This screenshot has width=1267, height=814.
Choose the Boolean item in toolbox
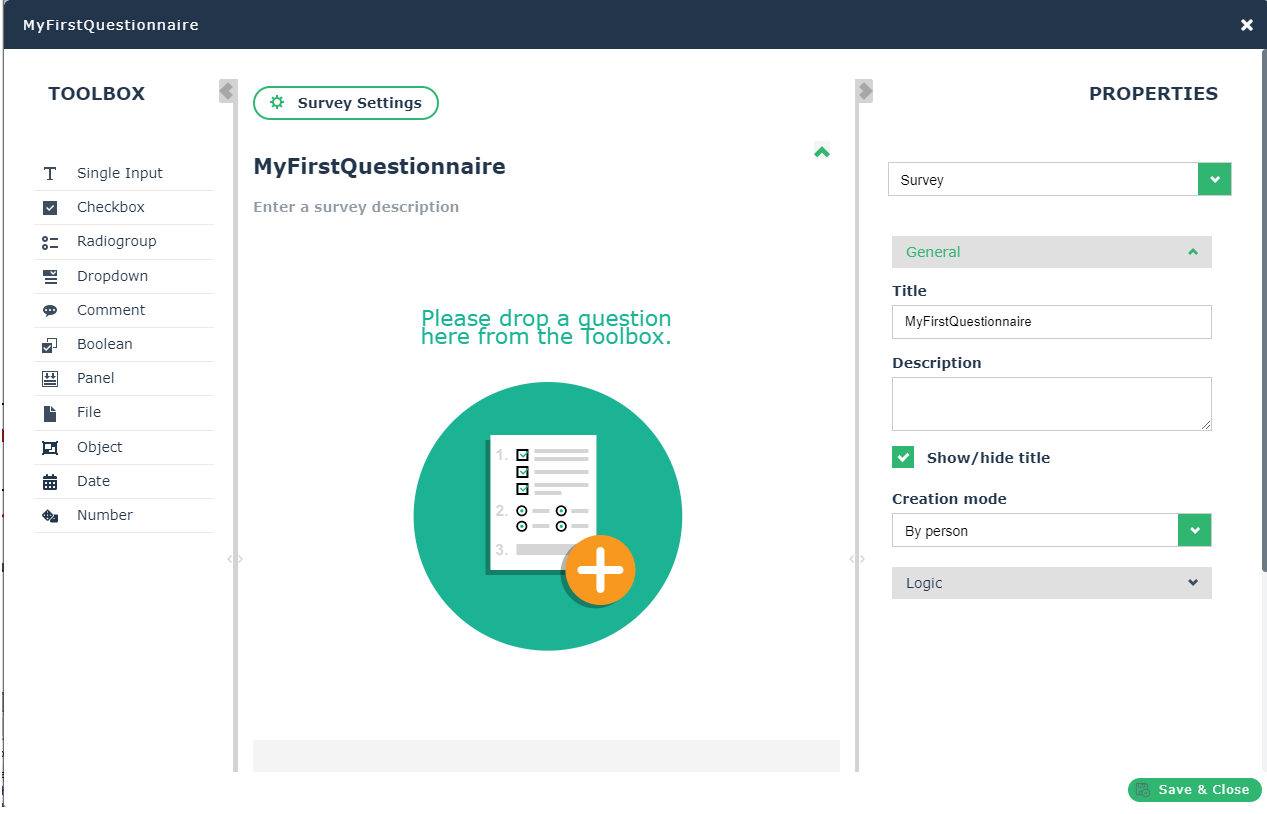105,345
